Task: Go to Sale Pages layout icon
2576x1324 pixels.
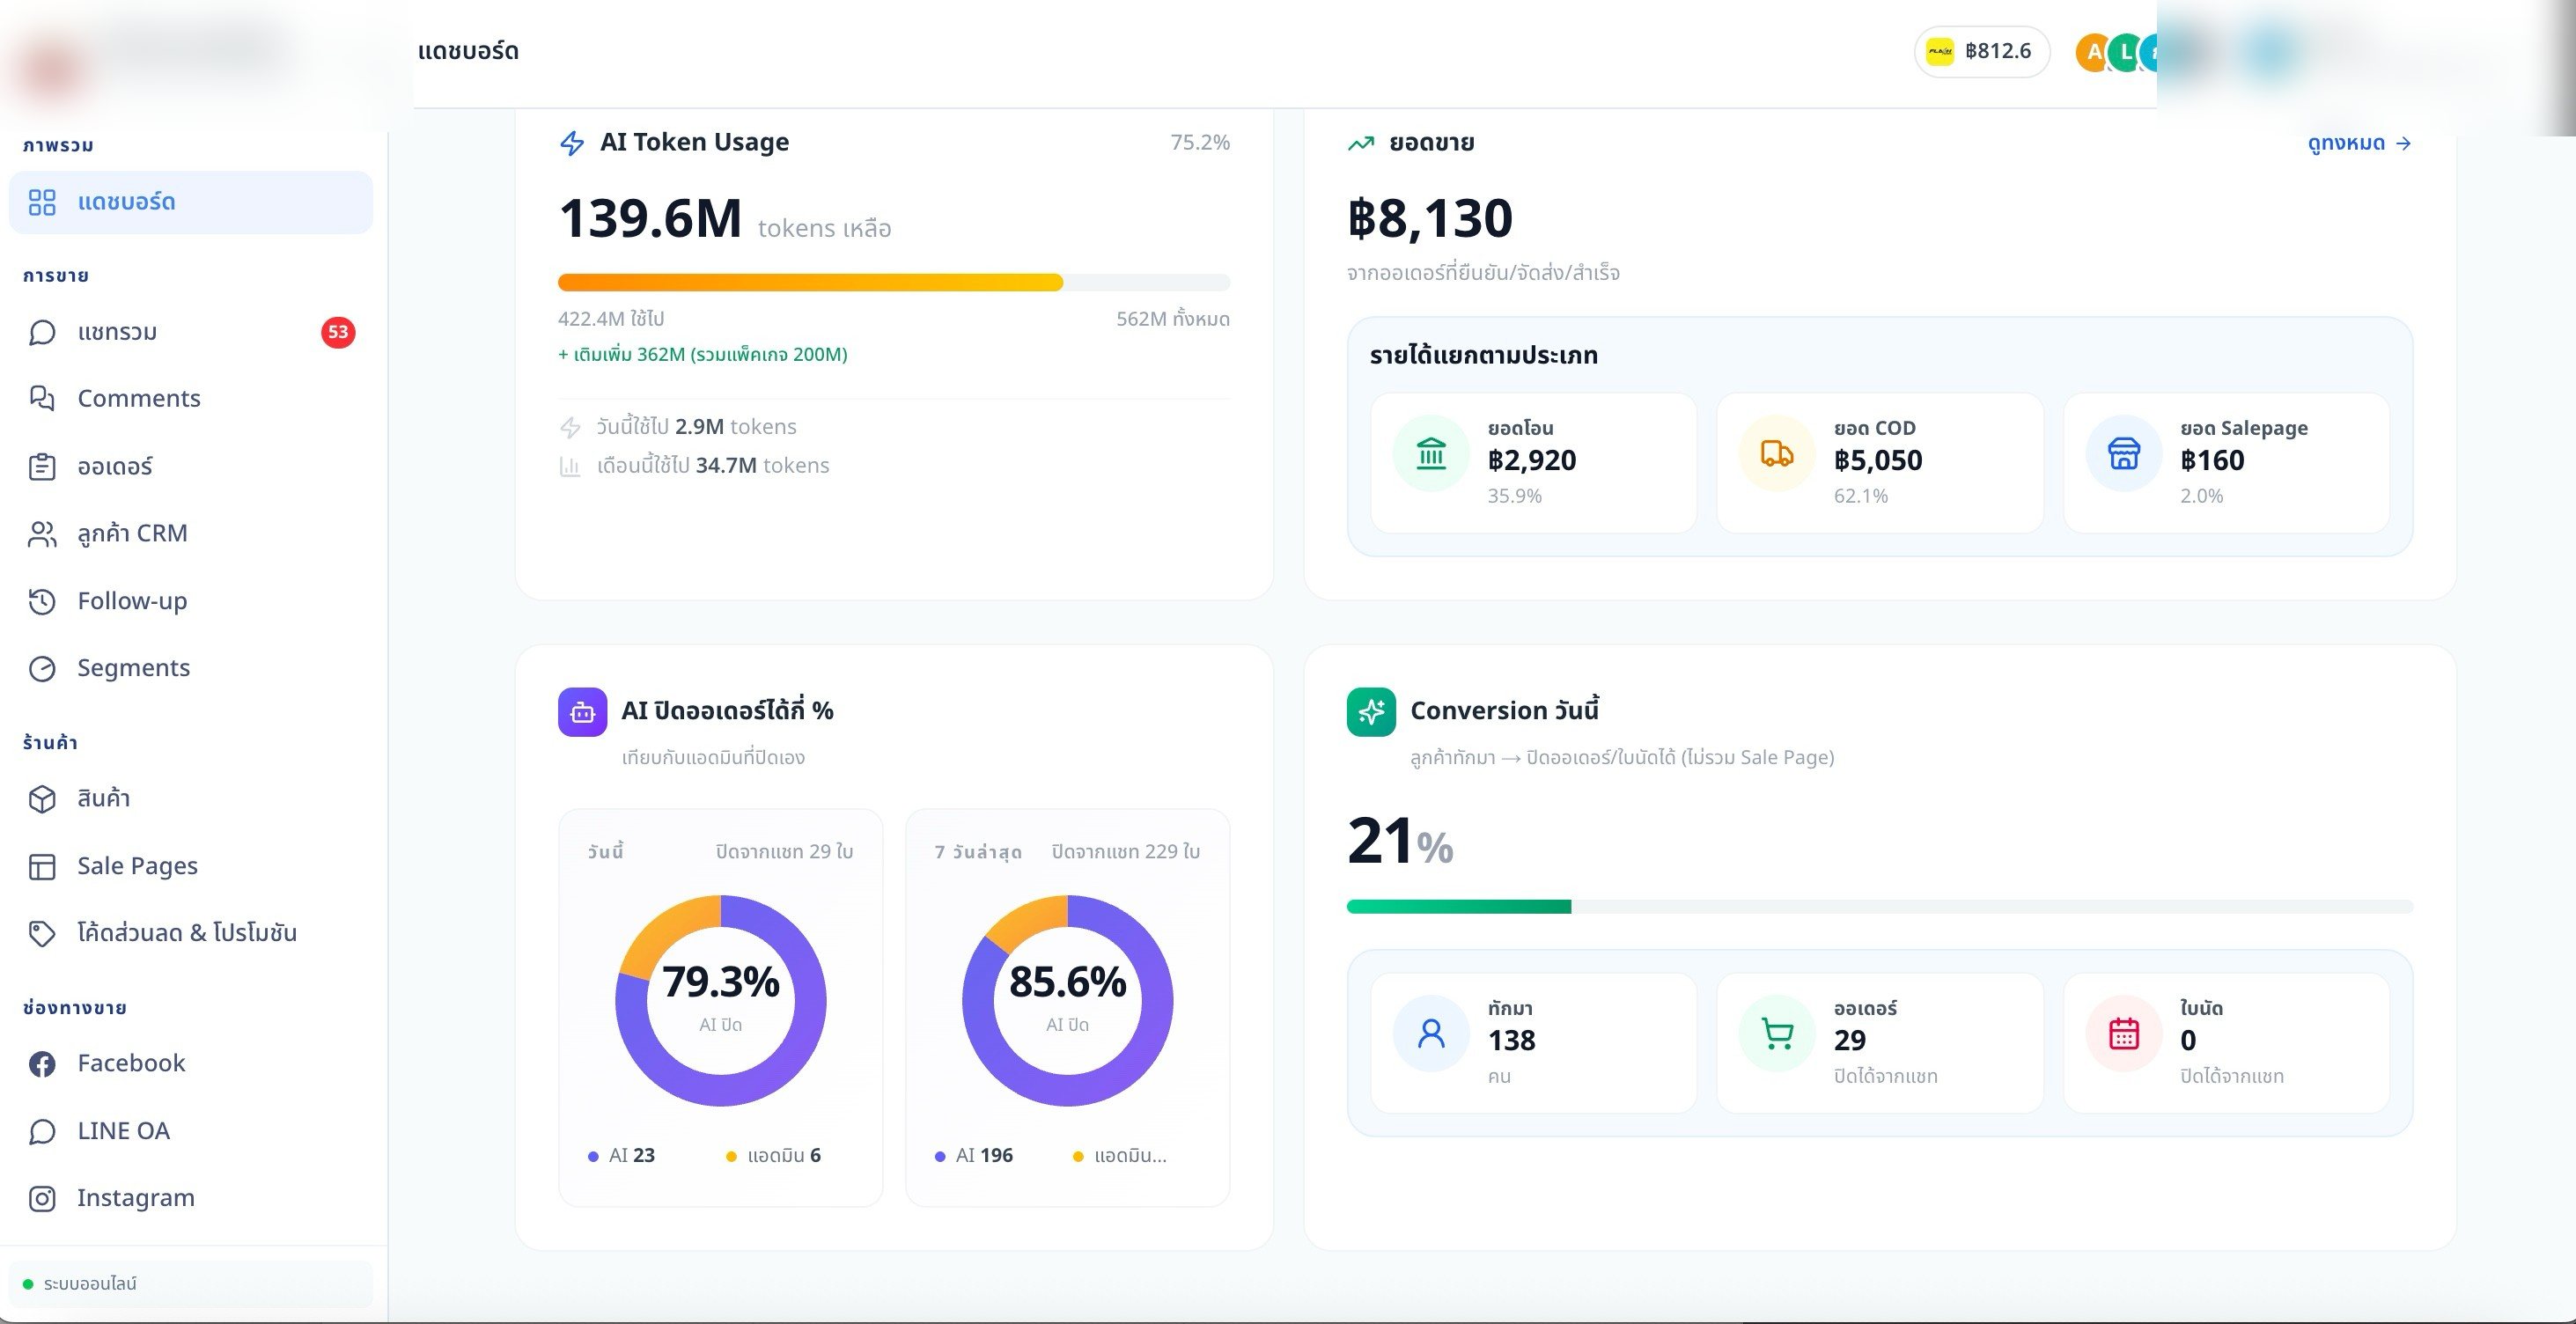Action: (x=42, y=866)
